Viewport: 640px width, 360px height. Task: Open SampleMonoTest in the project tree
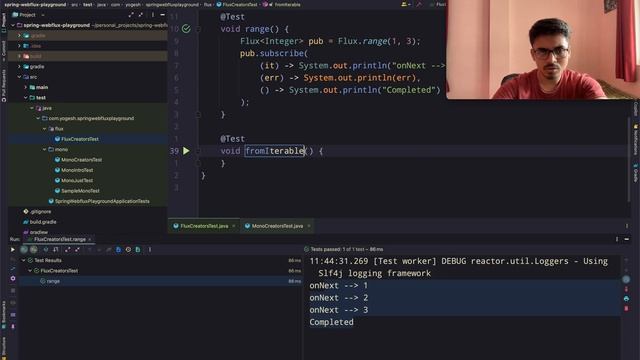click(x=80, y=191)
